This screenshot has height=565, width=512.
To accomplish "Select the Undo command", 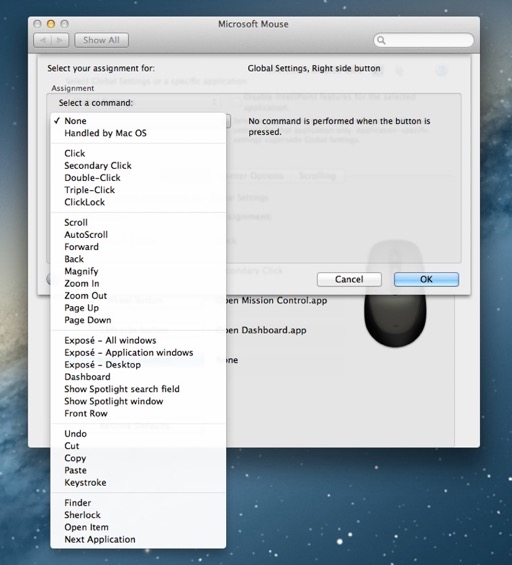I will 138,434.
